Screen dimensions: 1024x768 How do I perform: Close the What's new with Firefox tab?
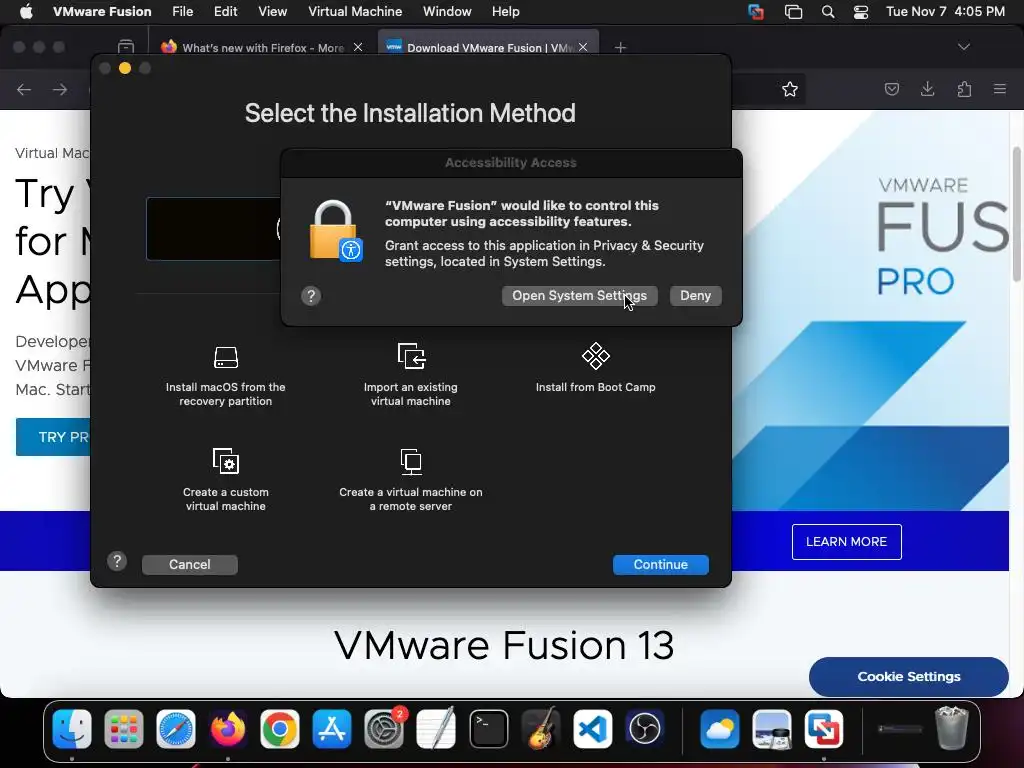(x=358, y=47)
